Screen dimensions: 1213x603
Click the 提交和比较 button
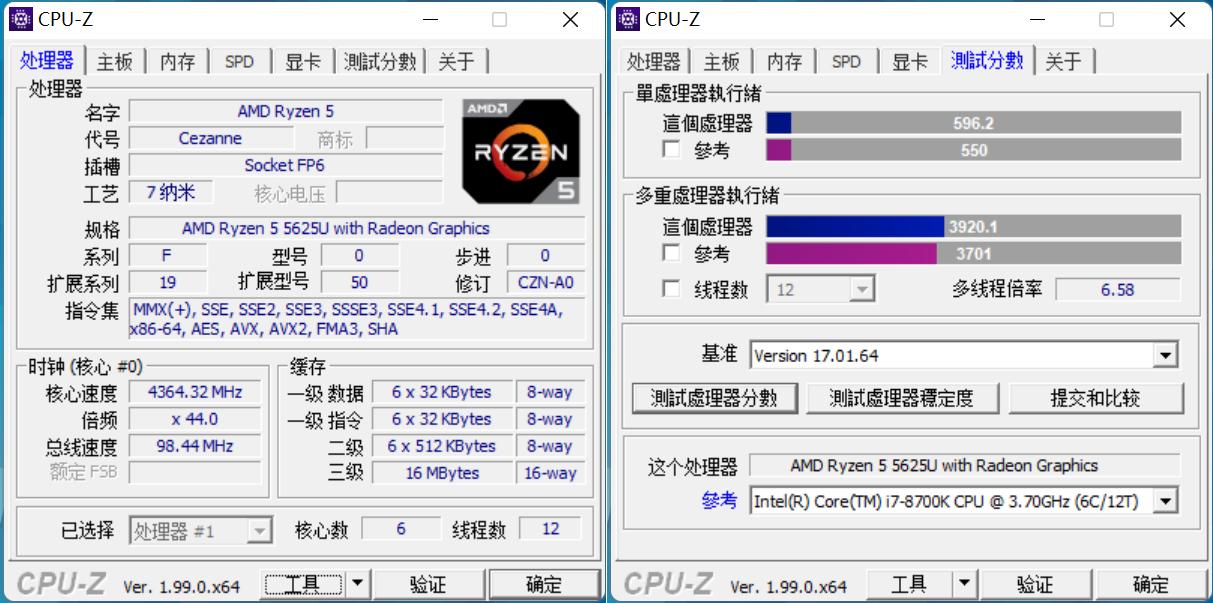(1097, 397)
